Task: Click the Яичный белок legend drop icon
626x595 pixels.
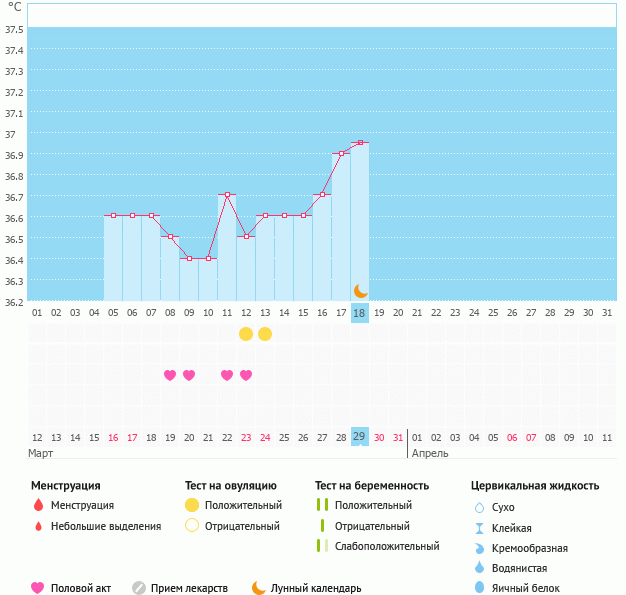Action: [479, 588]
